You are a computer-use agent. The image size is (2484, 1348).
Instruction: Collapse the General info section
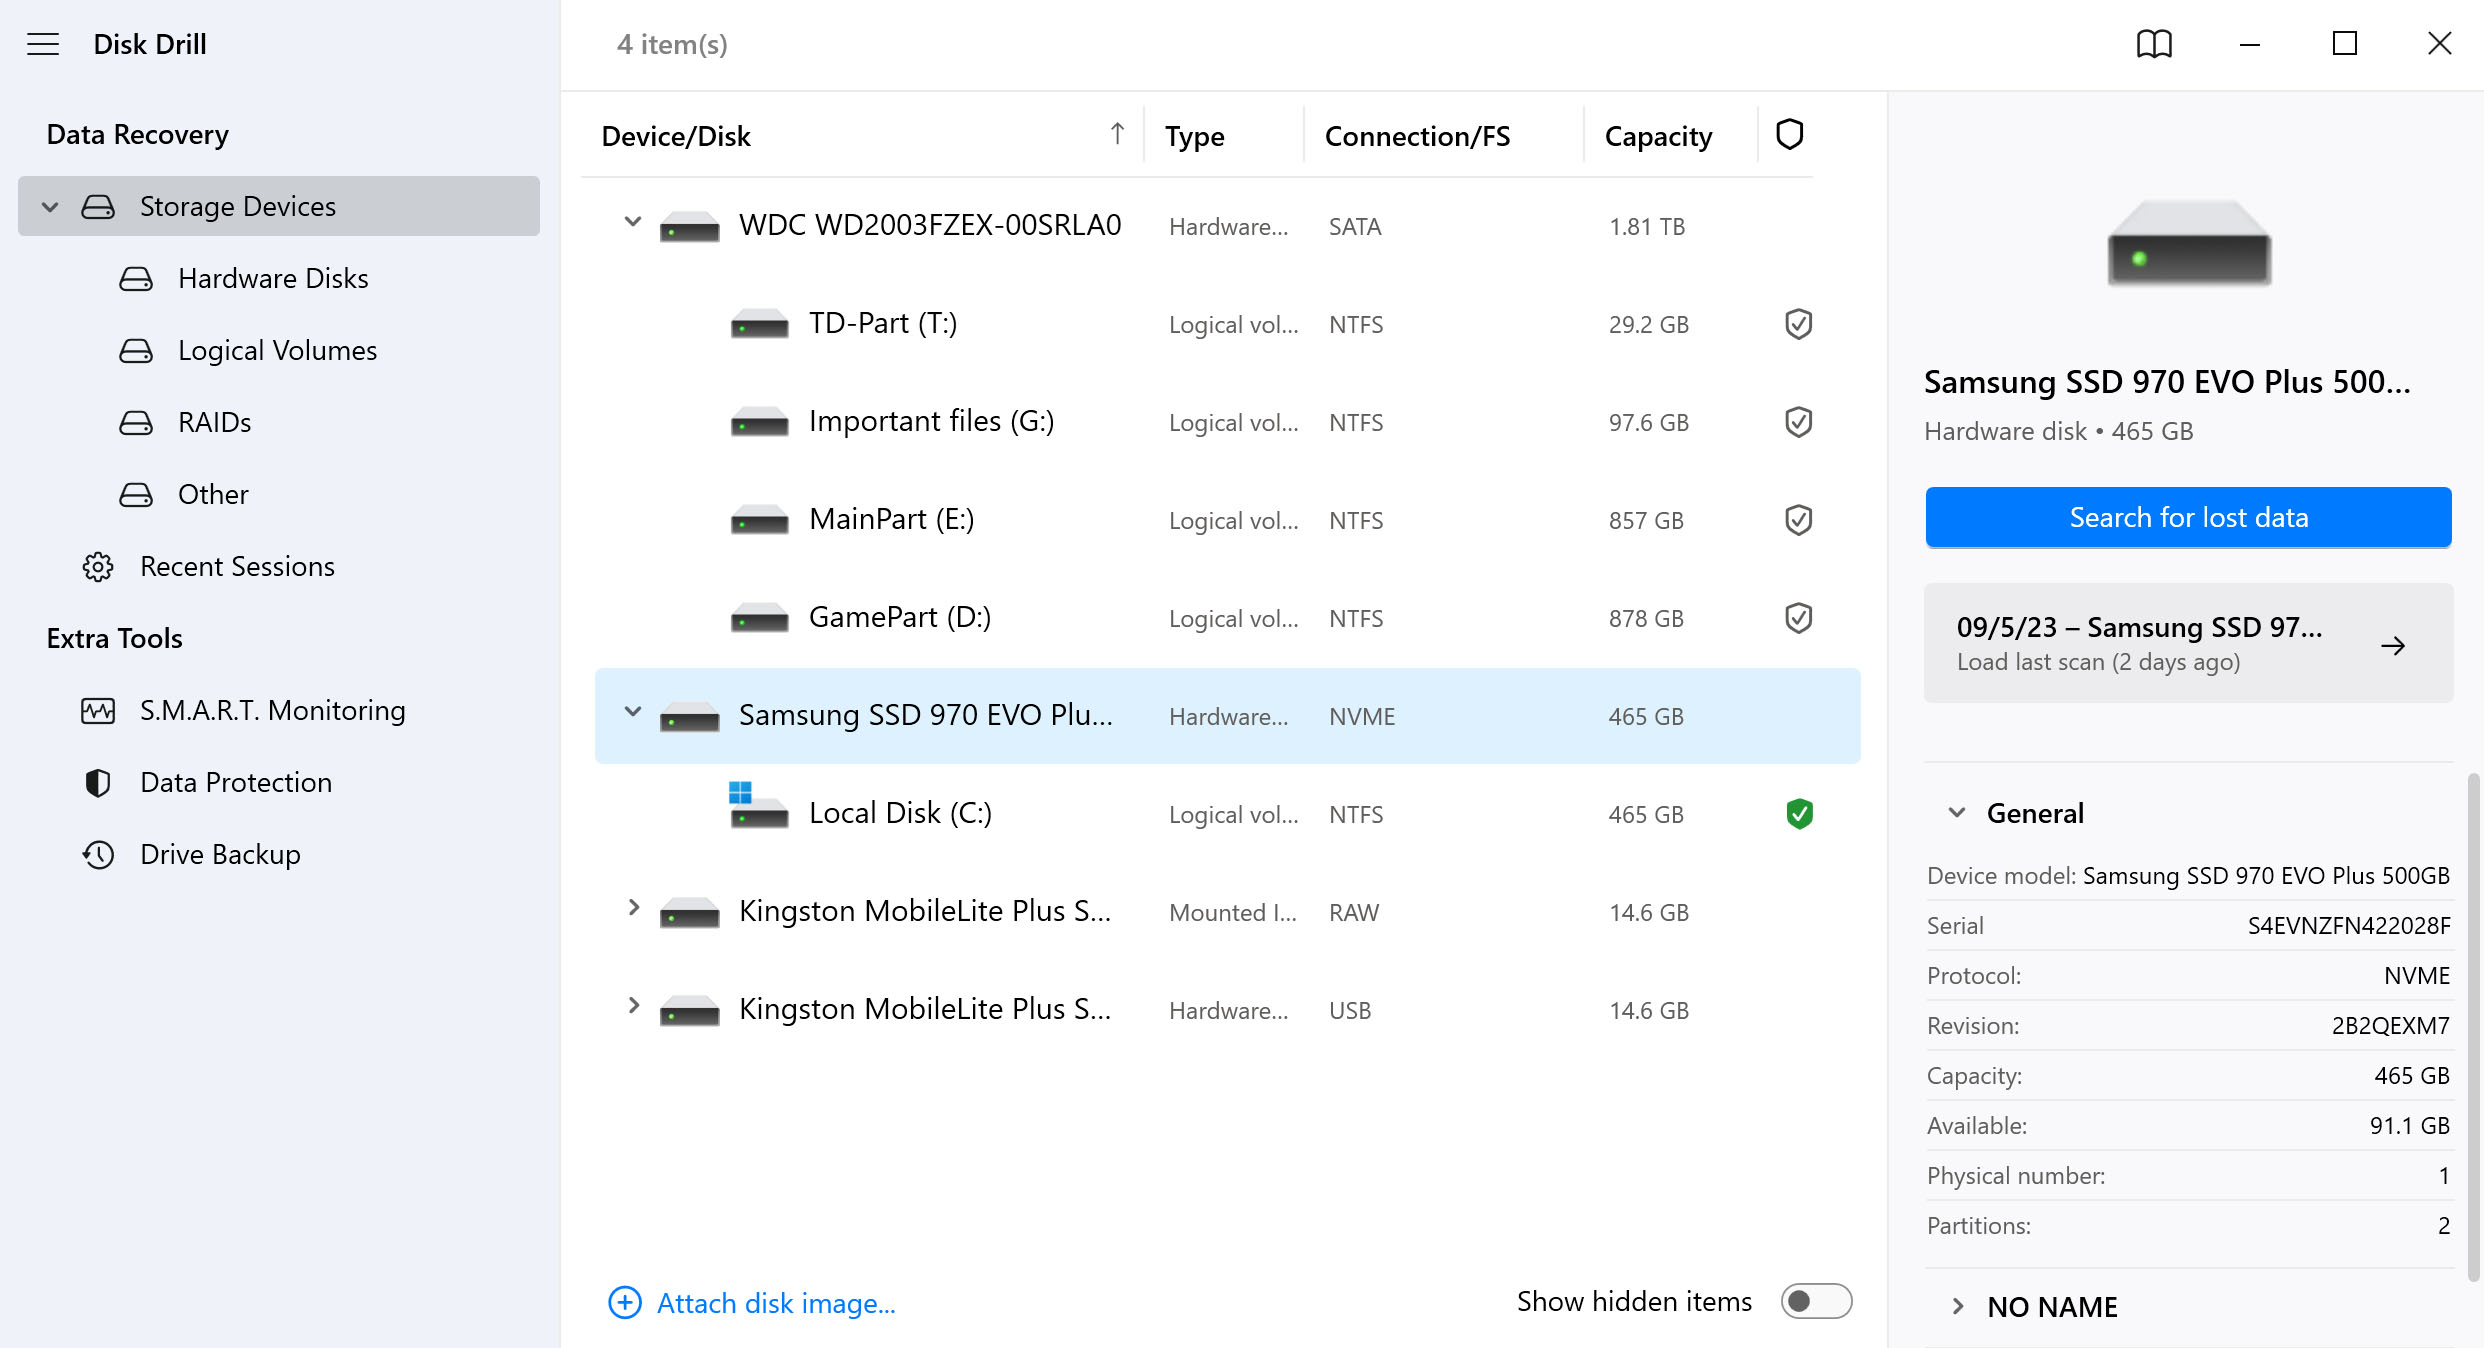[x=1957, y=813]
